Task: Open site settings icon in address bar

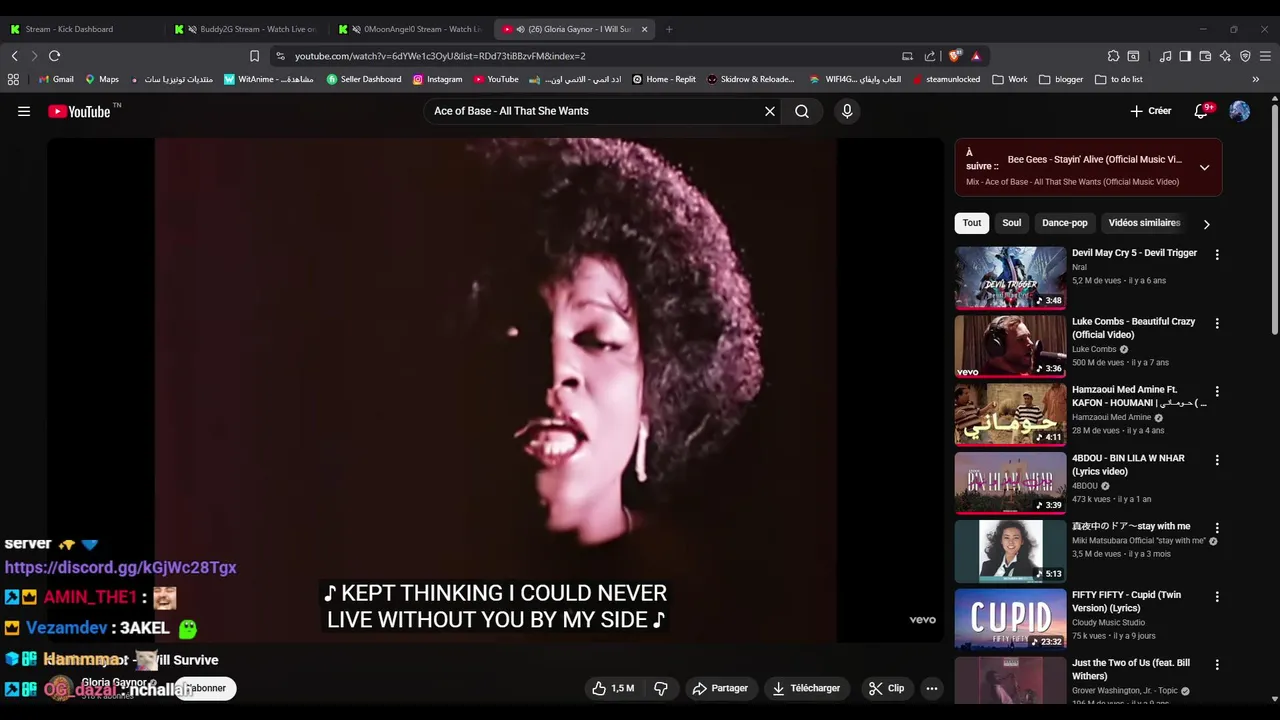Action: point(280,56)
